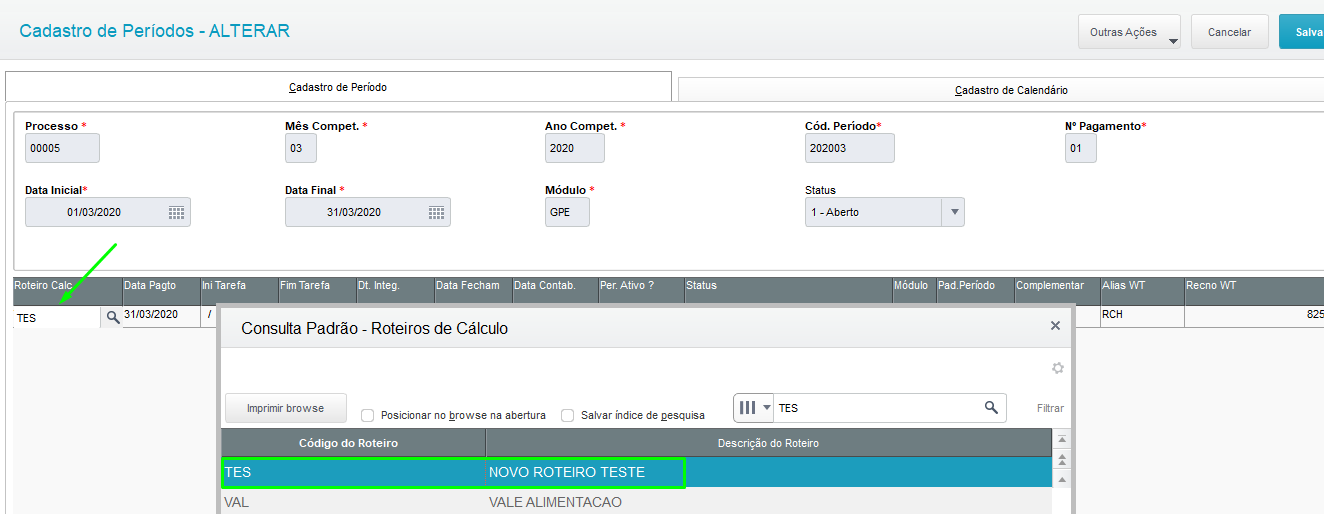Open the Outras Ações dropdown

click(x=1129, y=32)
